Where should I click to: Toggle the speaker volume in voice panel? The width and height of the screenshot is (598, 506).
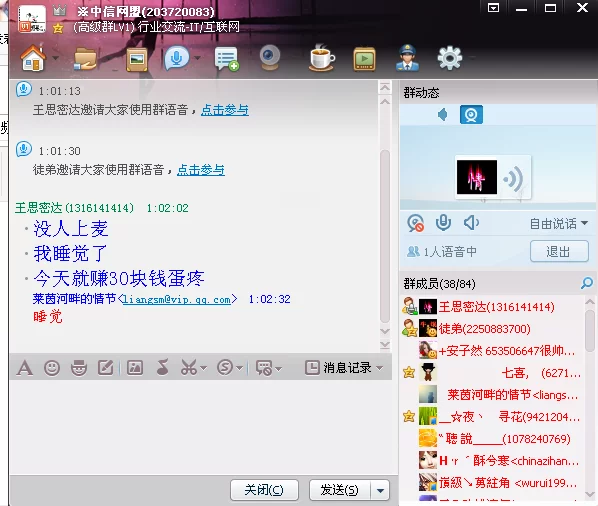click(x=471, y=222)
